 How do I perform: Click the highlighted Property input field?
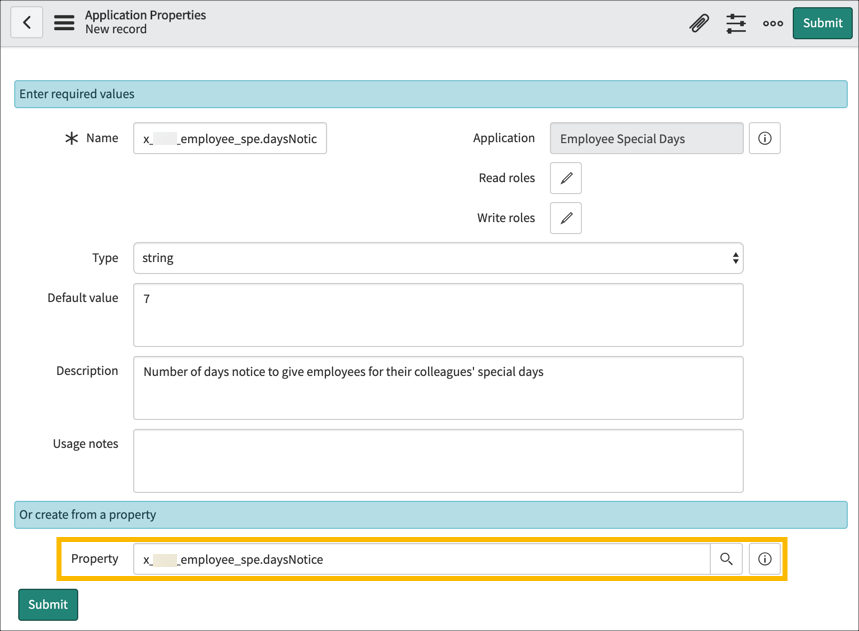click(x=420, y=559)
